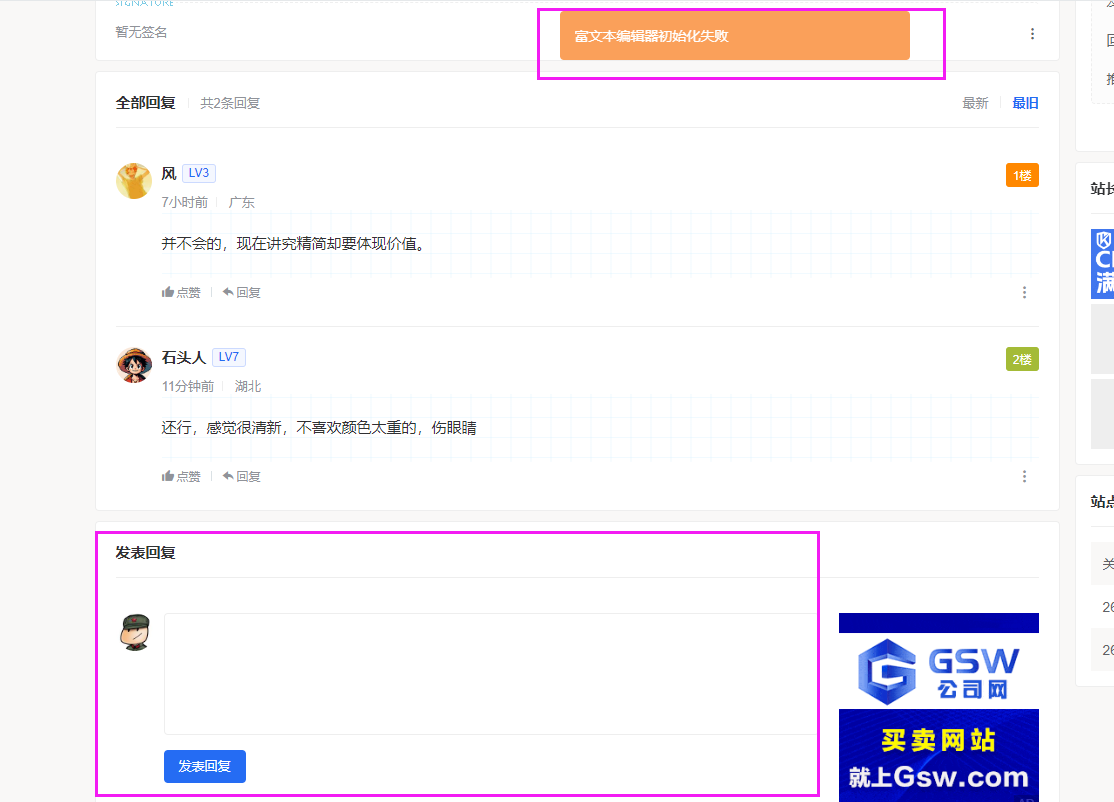The width and height of the screenshot is (1114, 802).
Task: Reply to 石头人's comment via 回复
Action: click(242, 477)
